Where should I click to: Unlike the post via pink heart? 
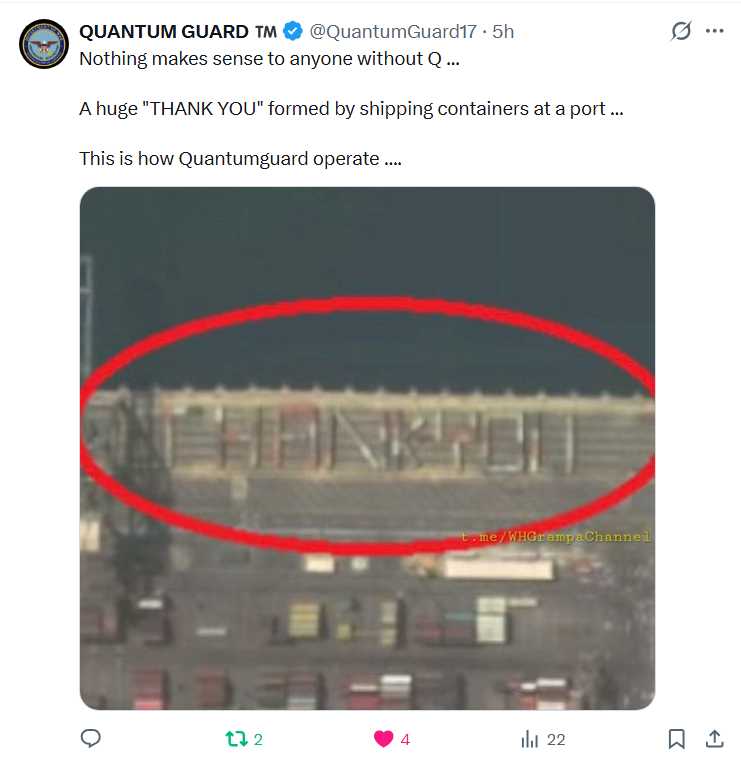[x=383, y=739]
